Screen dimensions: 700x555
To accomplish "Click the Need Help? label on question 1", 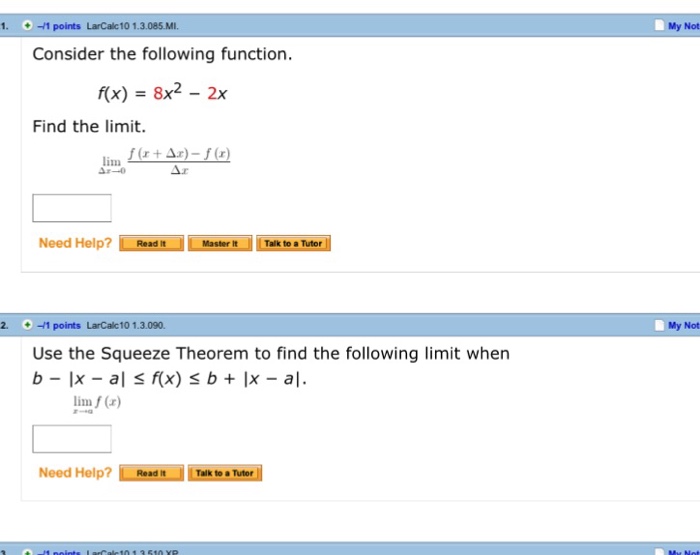I will (75, 243).
